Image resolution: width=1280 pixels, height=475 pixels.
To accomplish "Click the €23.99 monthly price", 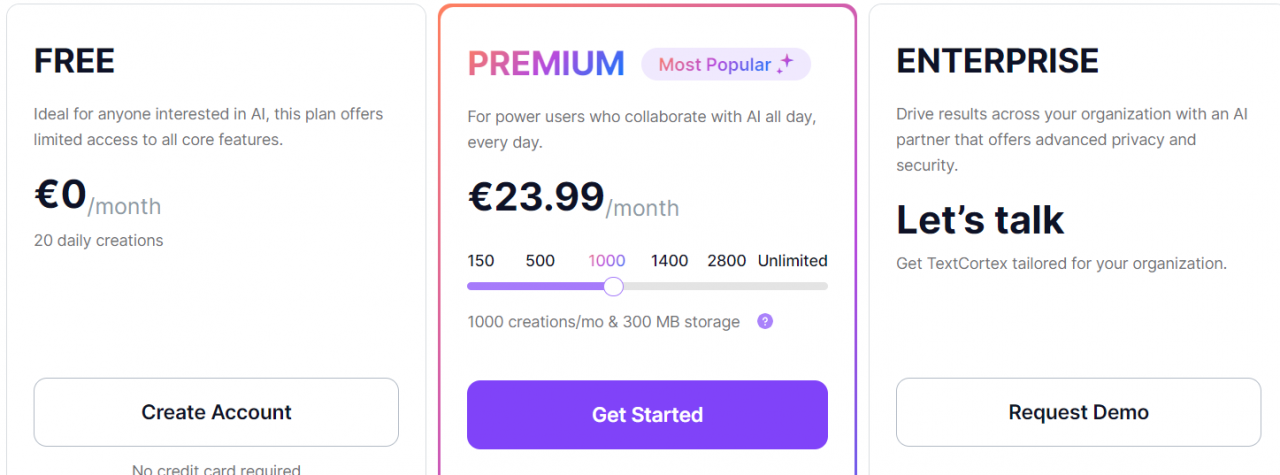I will [536, 197].
